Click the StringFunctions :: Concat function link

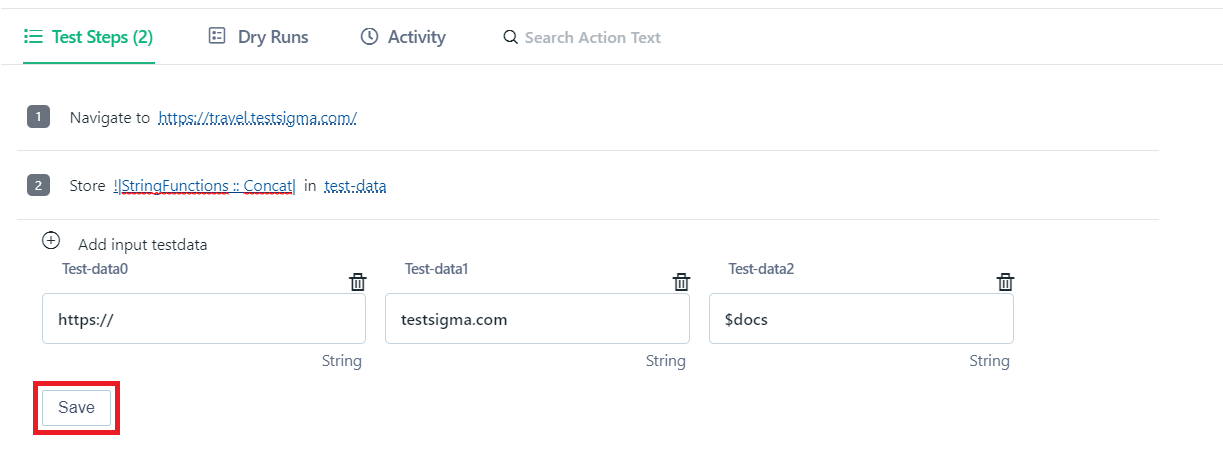tap(205, 185)
